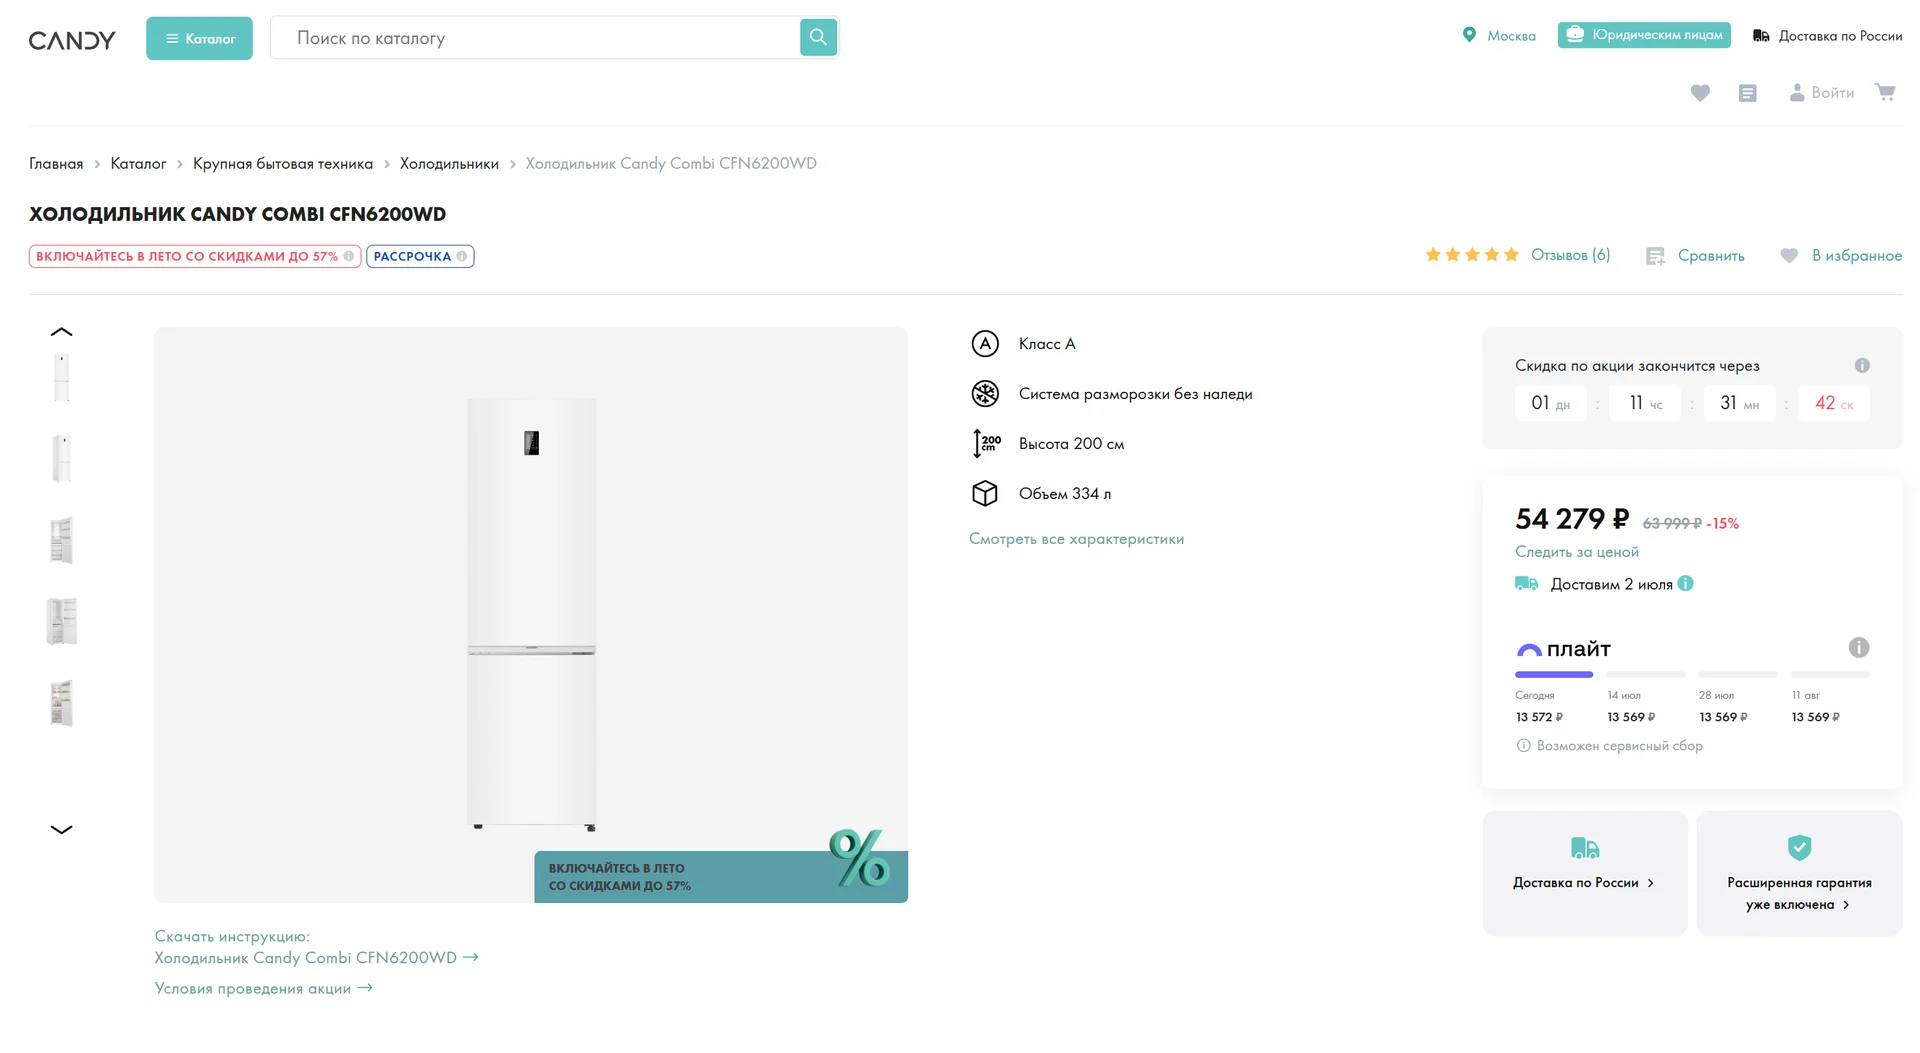Screen dimensions: 1920x1053
Task: Open Доставка по России card
Action: [1585, 873]
